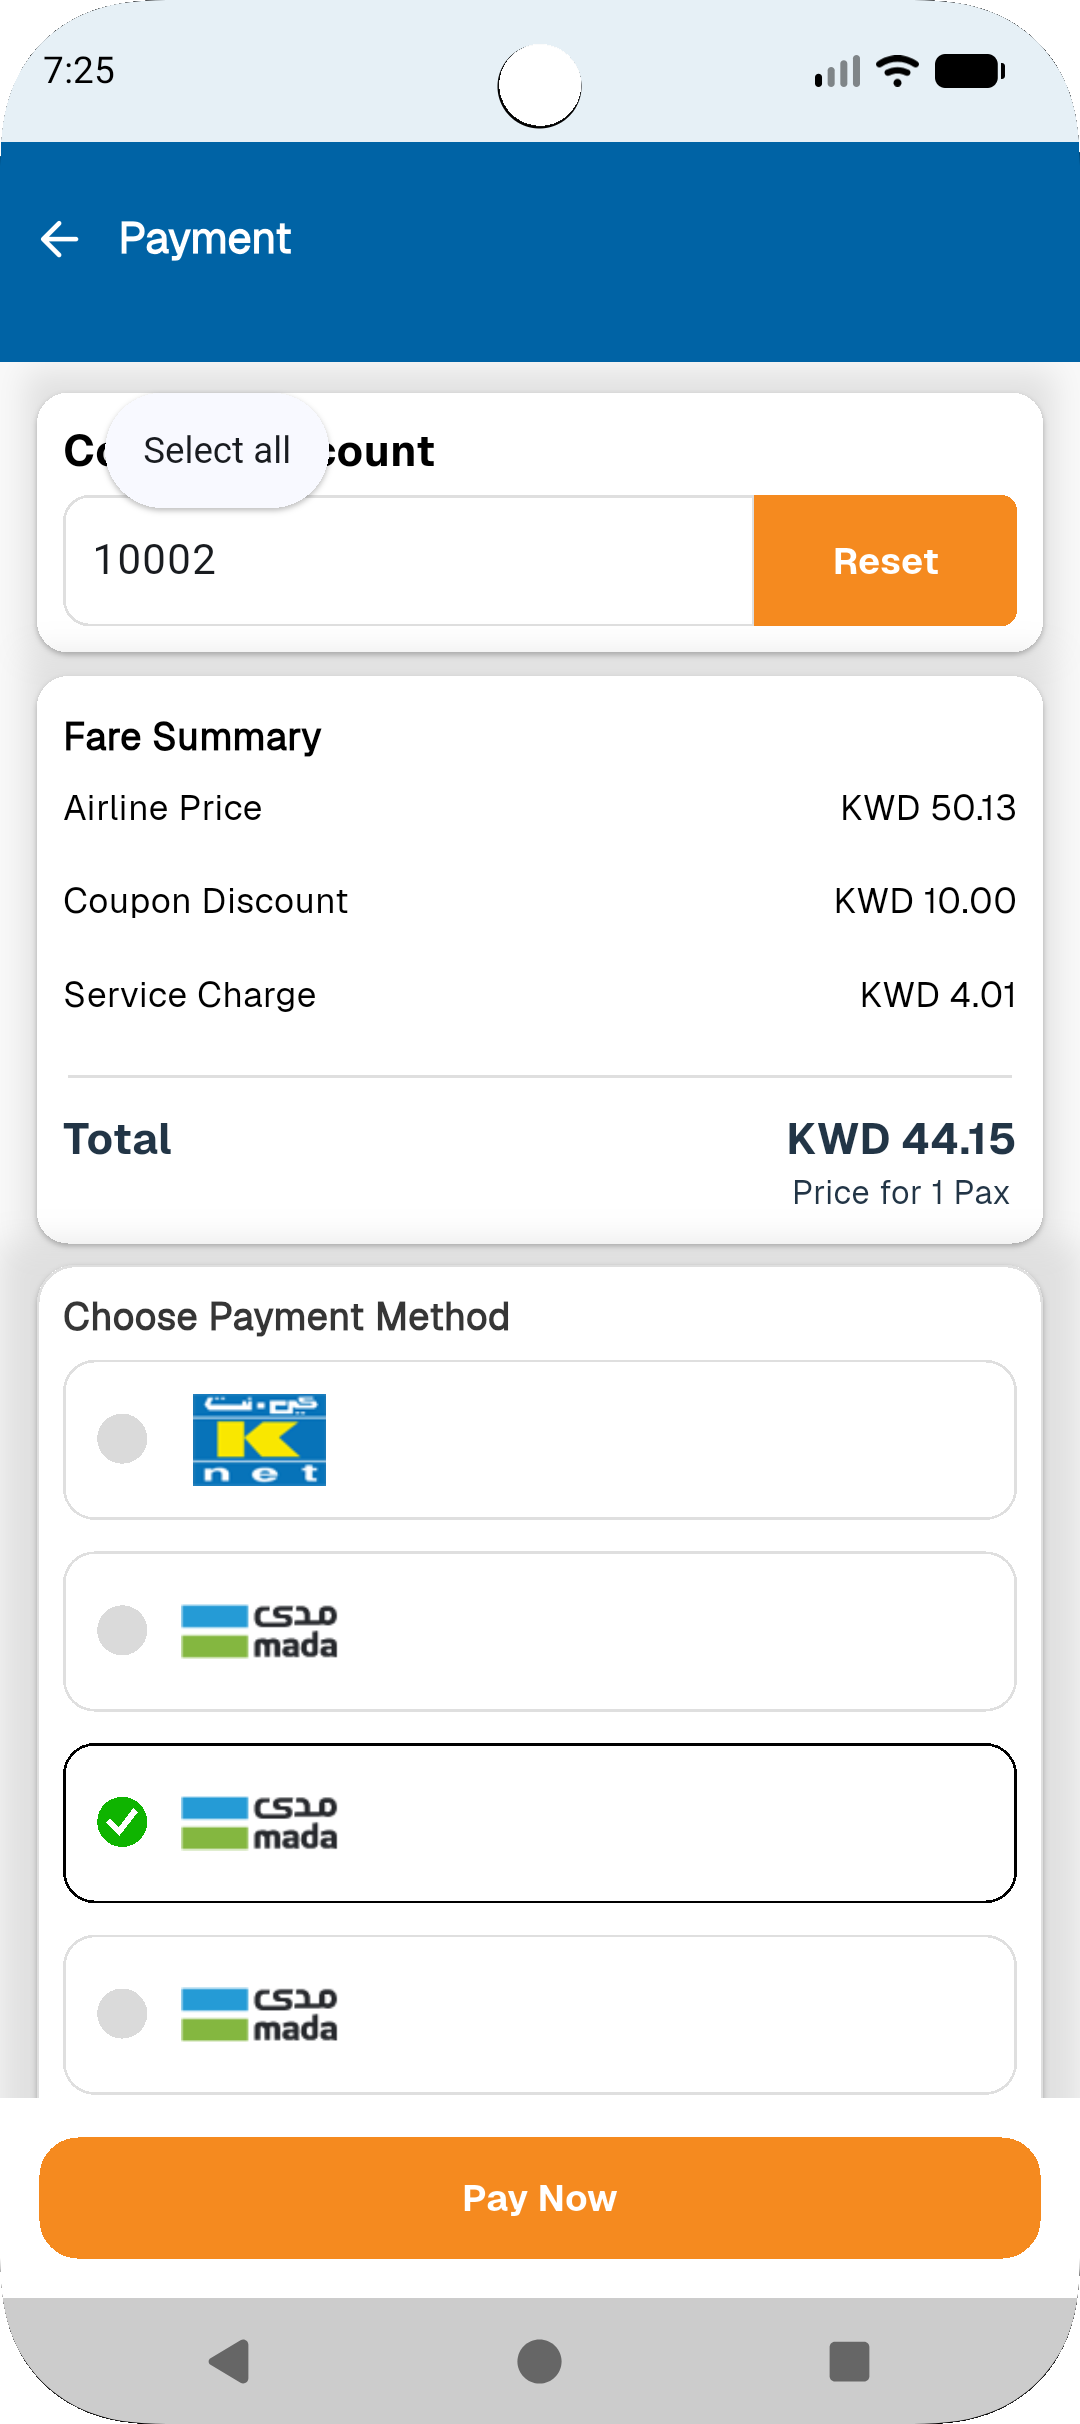This screenshot has width=1080, height=2424.
Task: Select the first mada radio button
Action: point(122,1630)
